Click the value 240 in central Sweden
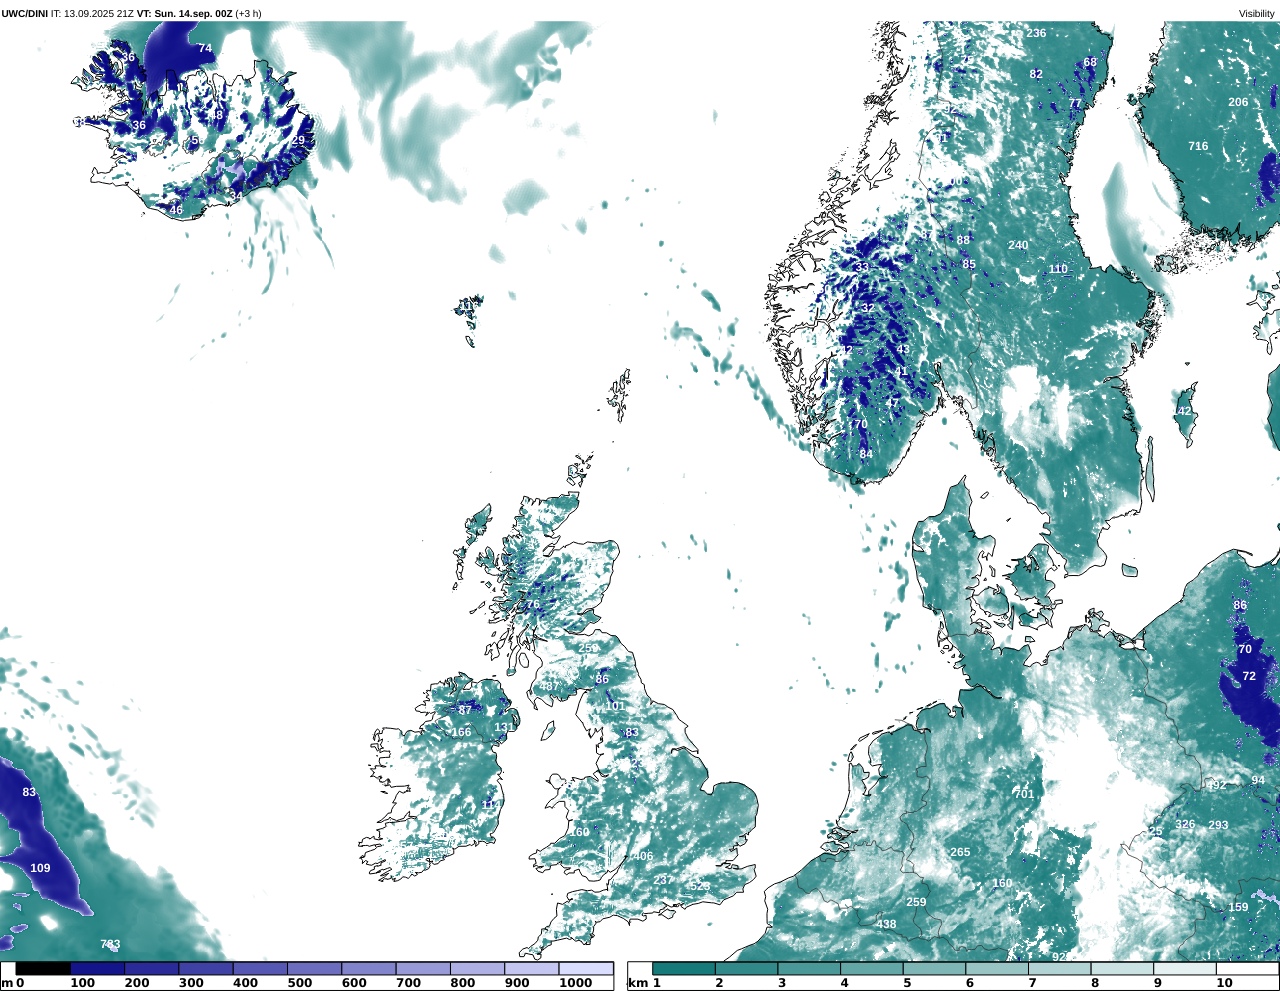The width and height of the screenshot is (1280, 991). pos(1018,245)
